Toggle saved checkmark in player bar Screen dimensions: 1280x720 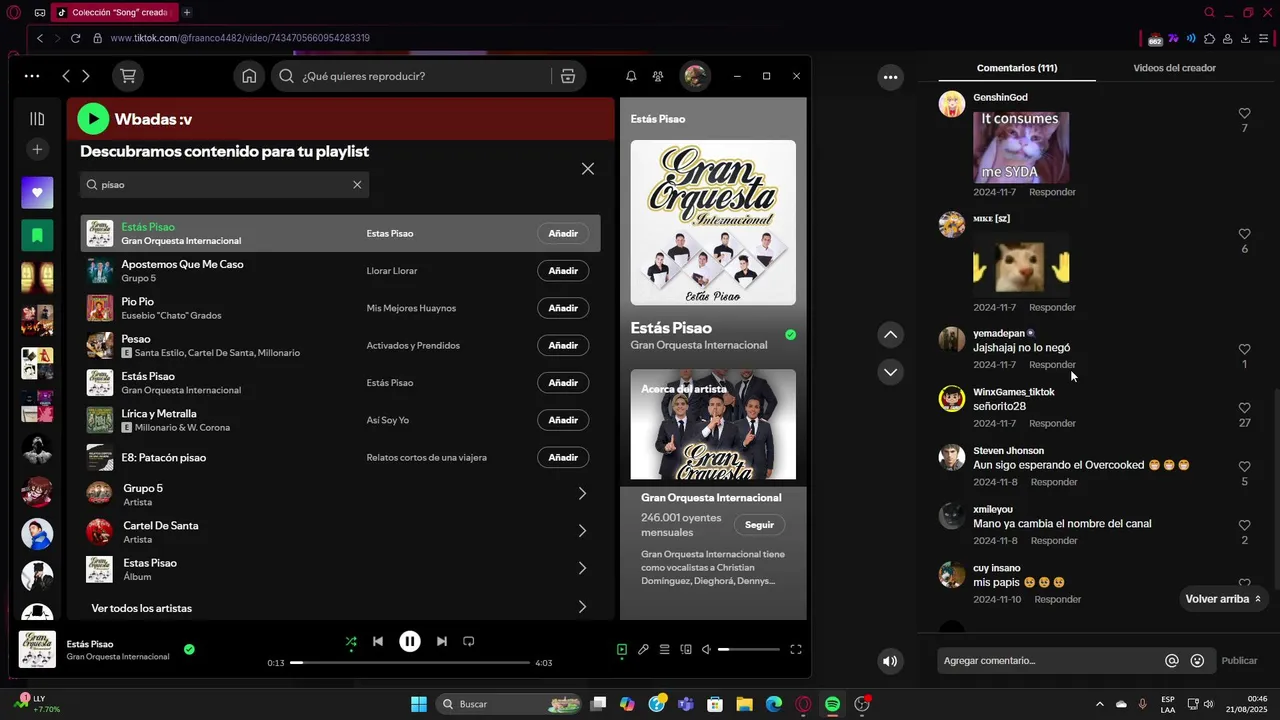pos(189,649)
